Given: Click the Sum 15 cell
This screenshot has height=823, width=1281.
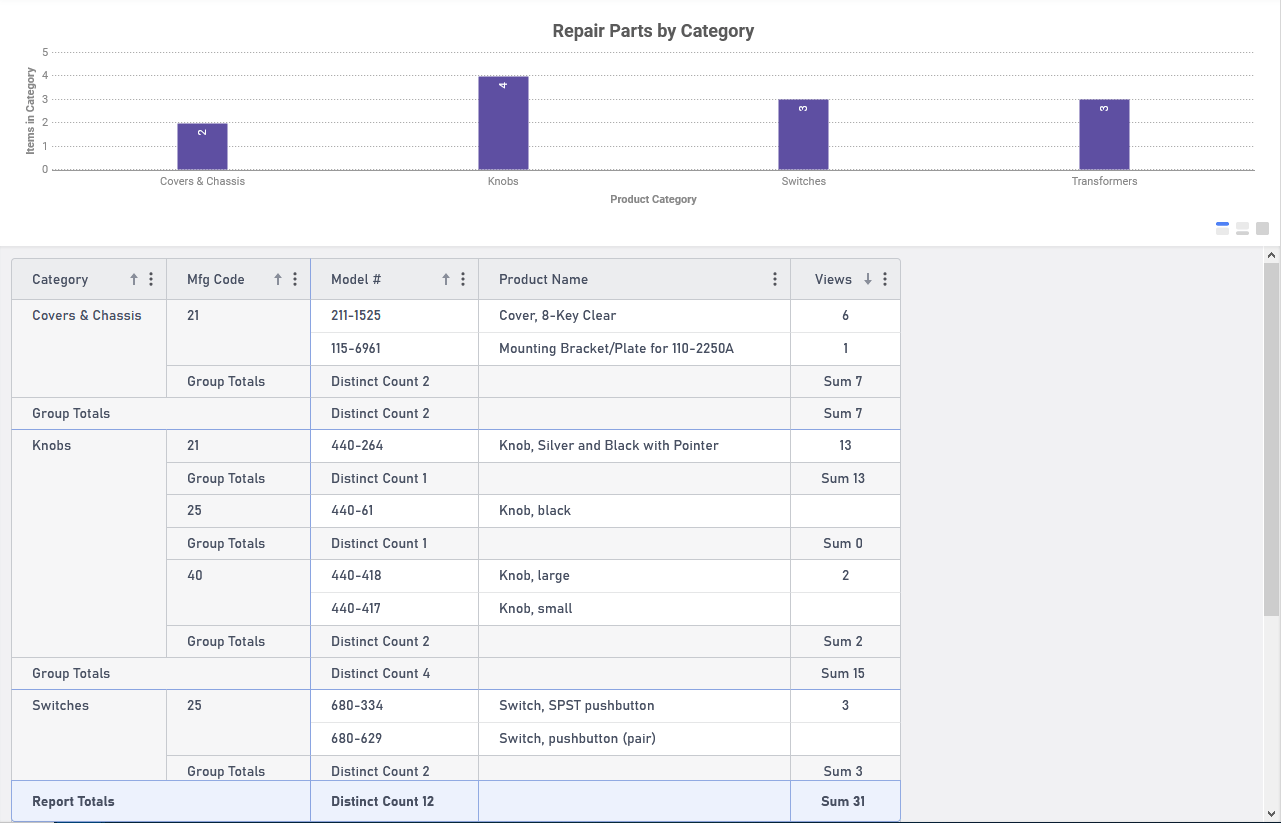Looking at the screenshot, I should click(843, 673).
